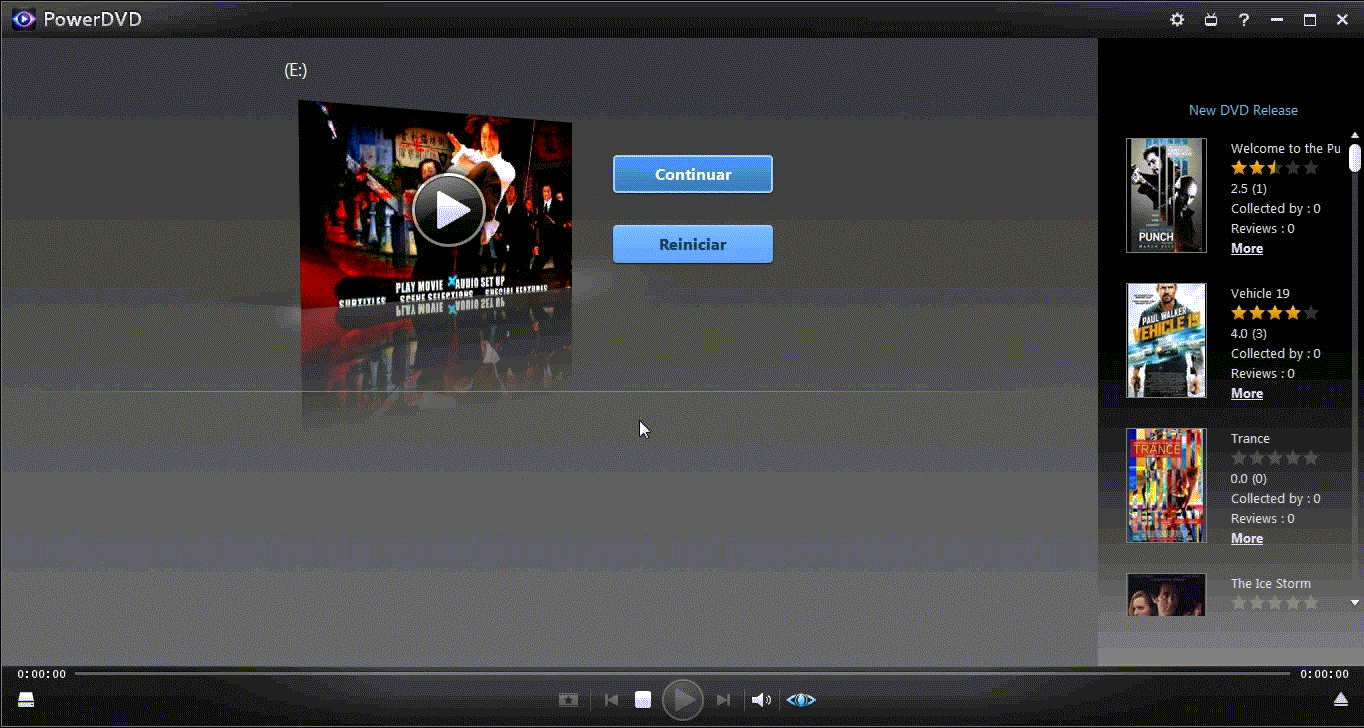This screenshot has width=1364, height=728.
Task: Open the disc drive source icon
Action: [x=26, y=699]
